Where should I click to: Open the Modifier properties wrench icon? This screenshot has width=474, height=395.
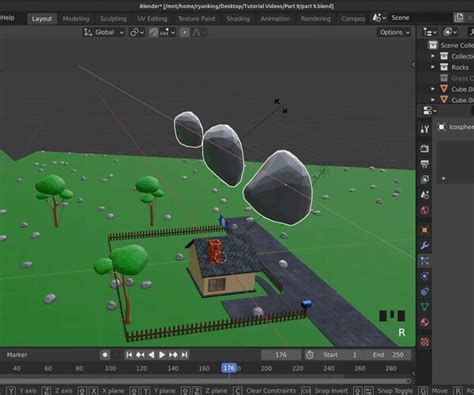(425, 246)
